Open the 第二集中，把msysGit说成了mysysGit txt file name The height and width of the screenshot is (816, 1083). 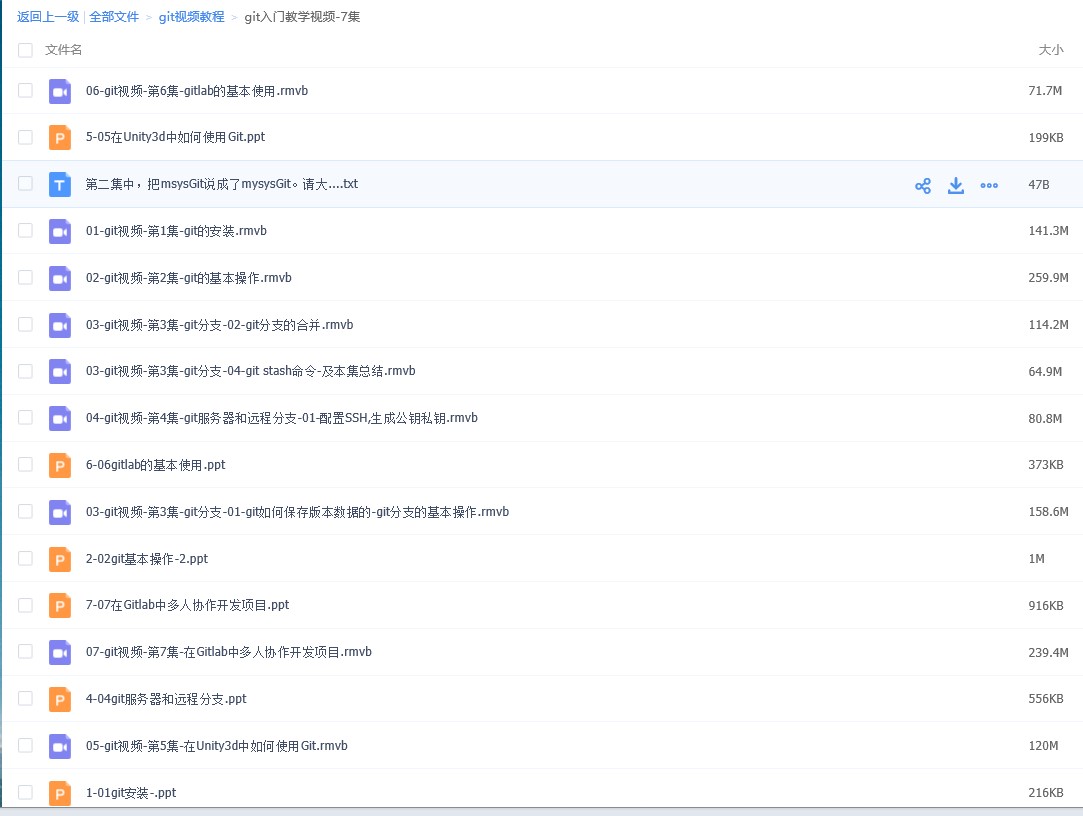pyautogui.click(x=222, y=184)
